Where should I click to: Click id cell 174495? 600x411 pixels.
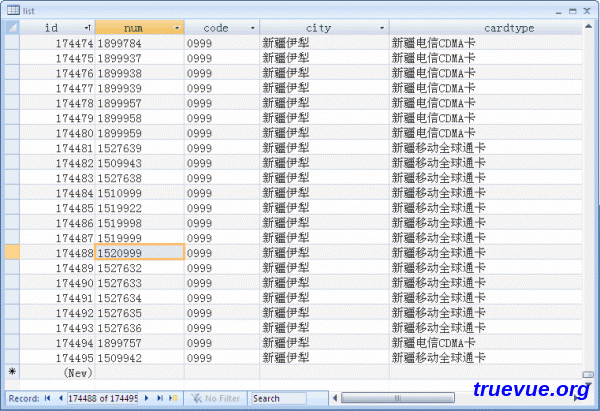pos(57,357)
